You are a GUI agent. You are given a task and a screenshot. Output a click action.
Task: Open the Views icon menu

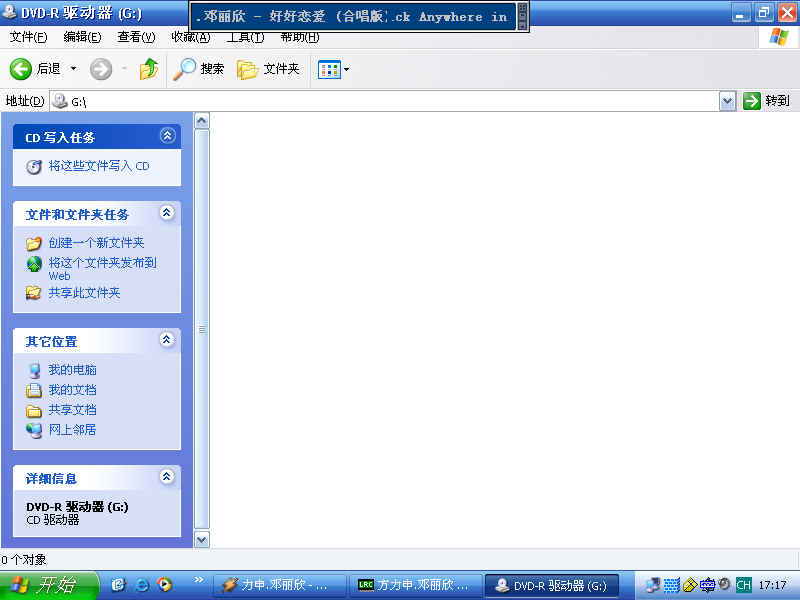point(334,69)
